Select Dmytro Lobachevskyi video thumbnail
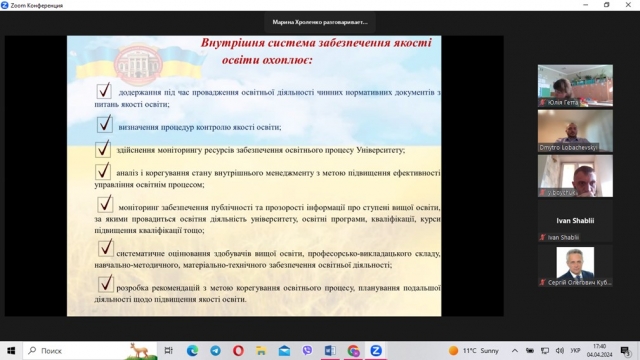 575,131
